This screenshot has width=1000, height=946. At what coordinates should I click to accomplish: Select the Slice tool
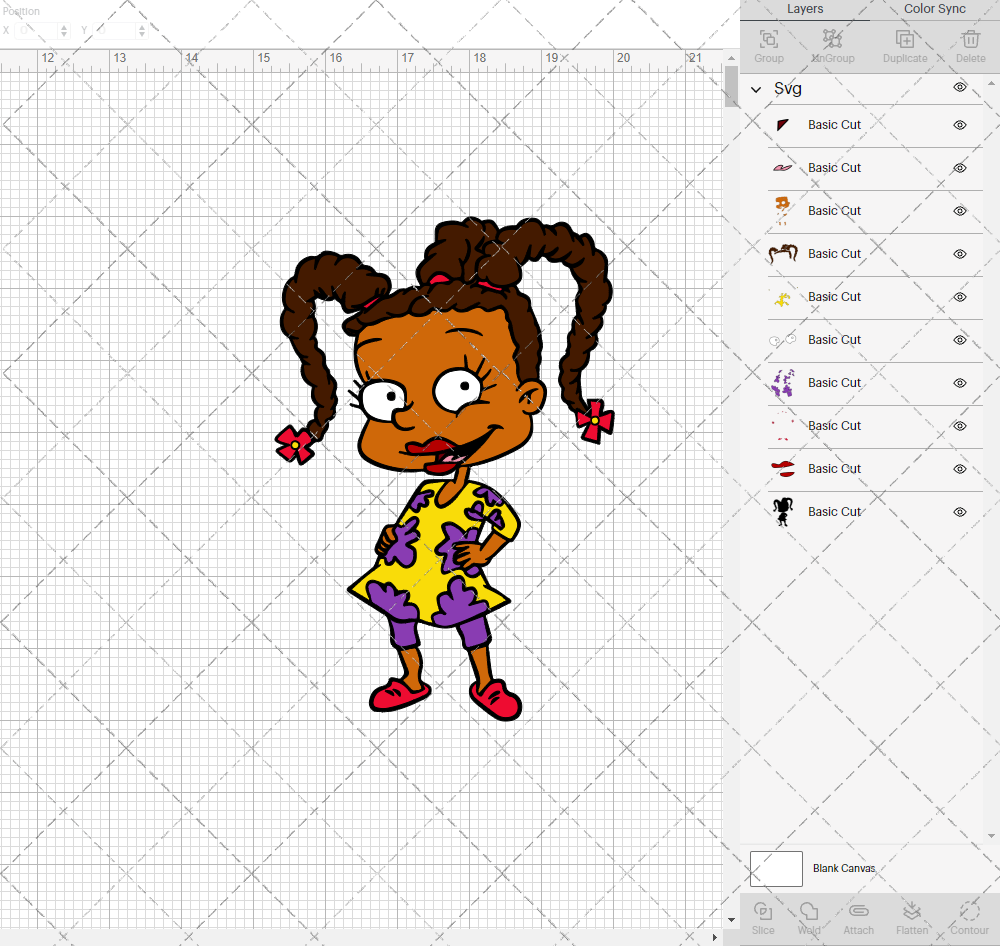click(763, 917)
